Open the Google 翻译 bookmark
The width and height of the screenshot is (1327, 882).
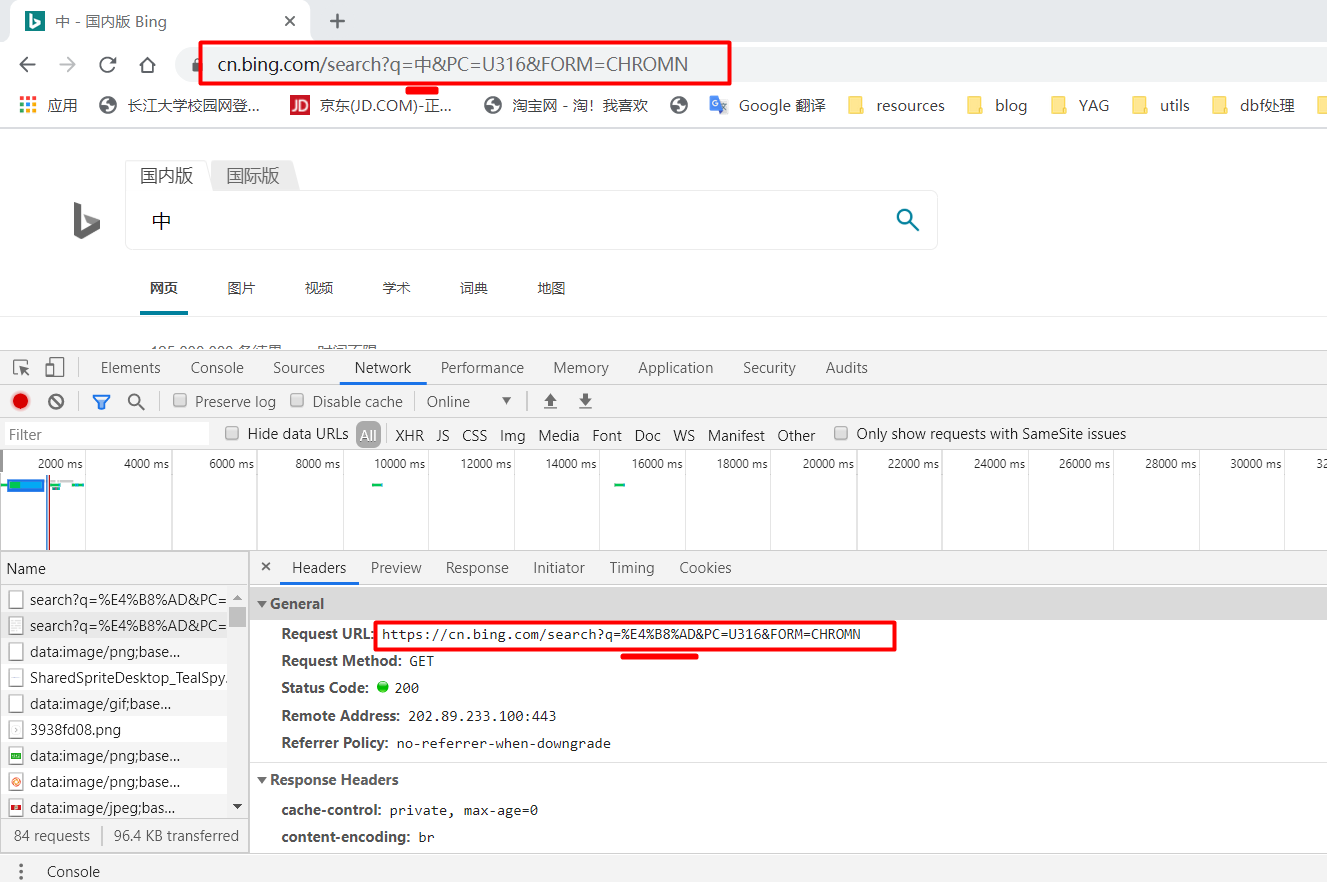(x=767, y=105)
